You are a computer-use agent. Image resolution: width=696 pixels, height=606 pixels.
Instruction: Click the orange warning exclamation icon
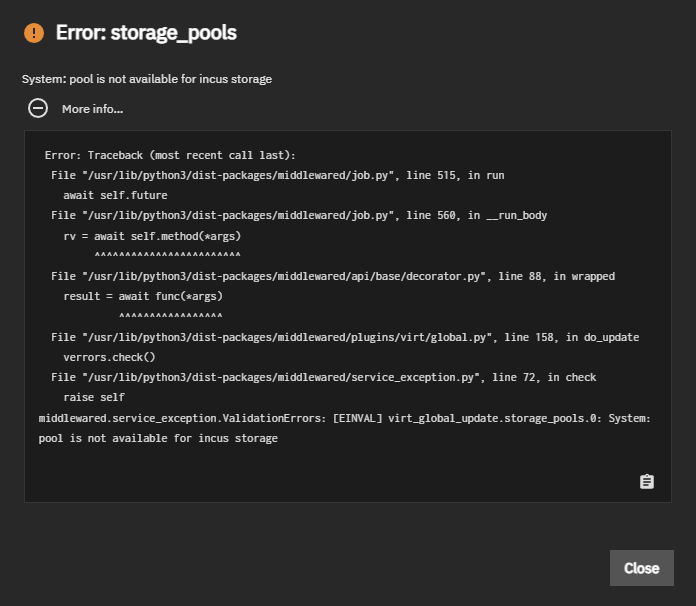tap(34, 33)
